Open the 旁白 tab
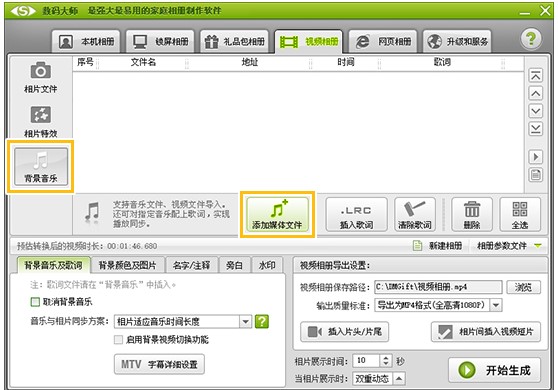This screenshot has width=558, height=390. click(234, 265)
